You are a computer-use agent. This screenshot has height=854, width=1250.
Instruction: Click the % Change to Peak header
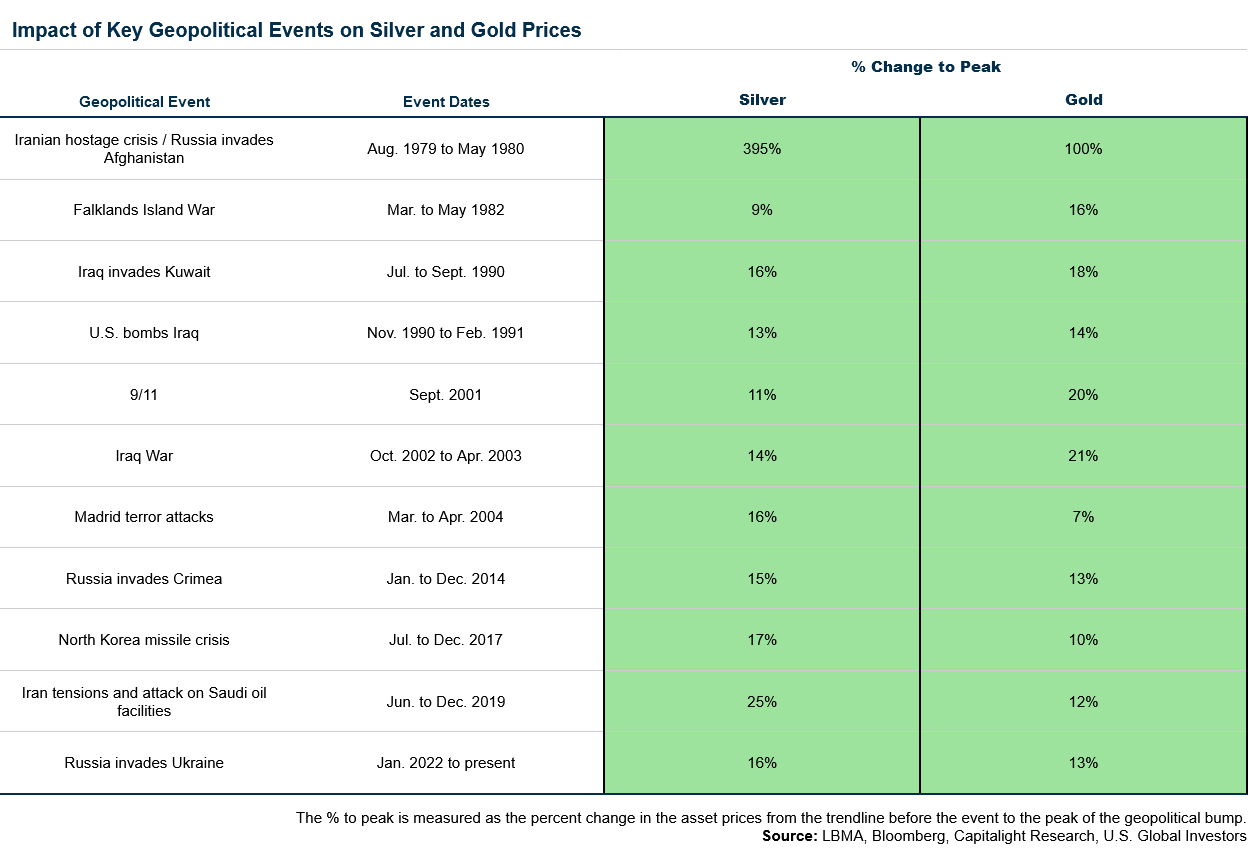click(x=926, y=67)
